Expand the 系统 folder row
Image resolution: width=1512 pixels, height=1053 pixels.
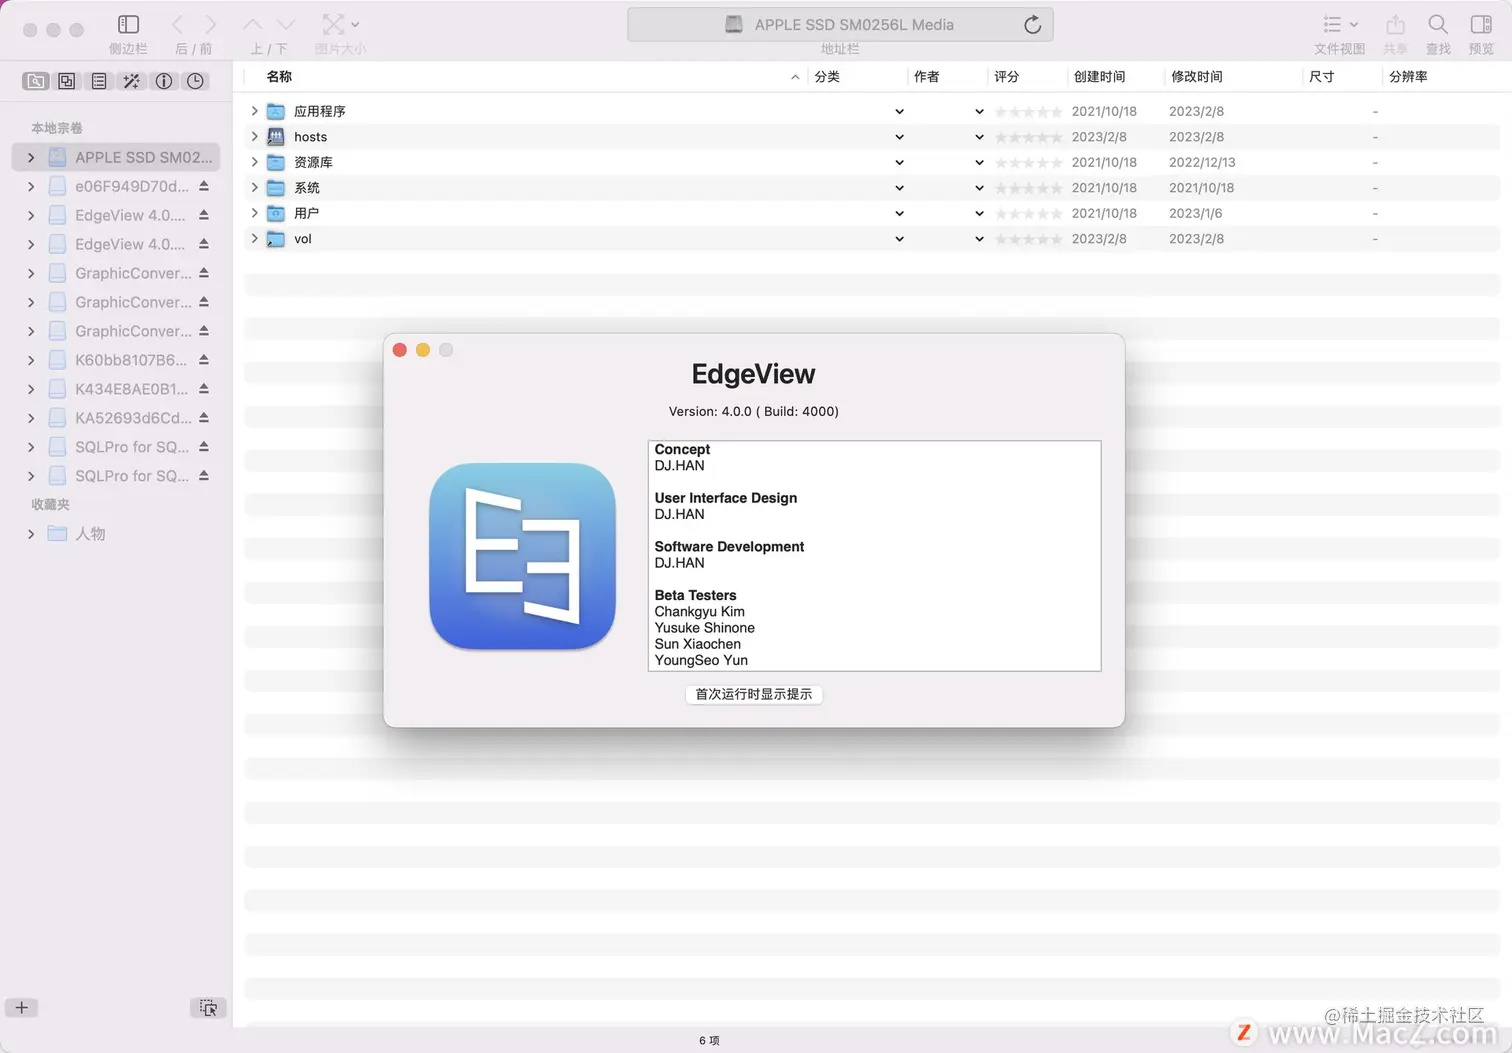click(254, 187)
